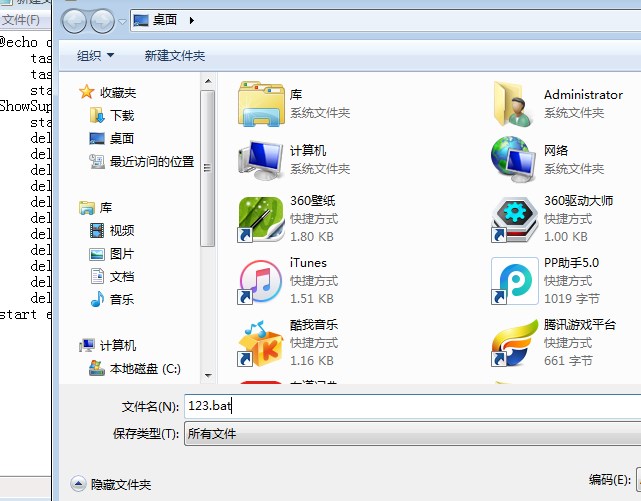Click the navigation pane scroll up arrow
The image size is (641, 501).
click(x=208, y=81)
